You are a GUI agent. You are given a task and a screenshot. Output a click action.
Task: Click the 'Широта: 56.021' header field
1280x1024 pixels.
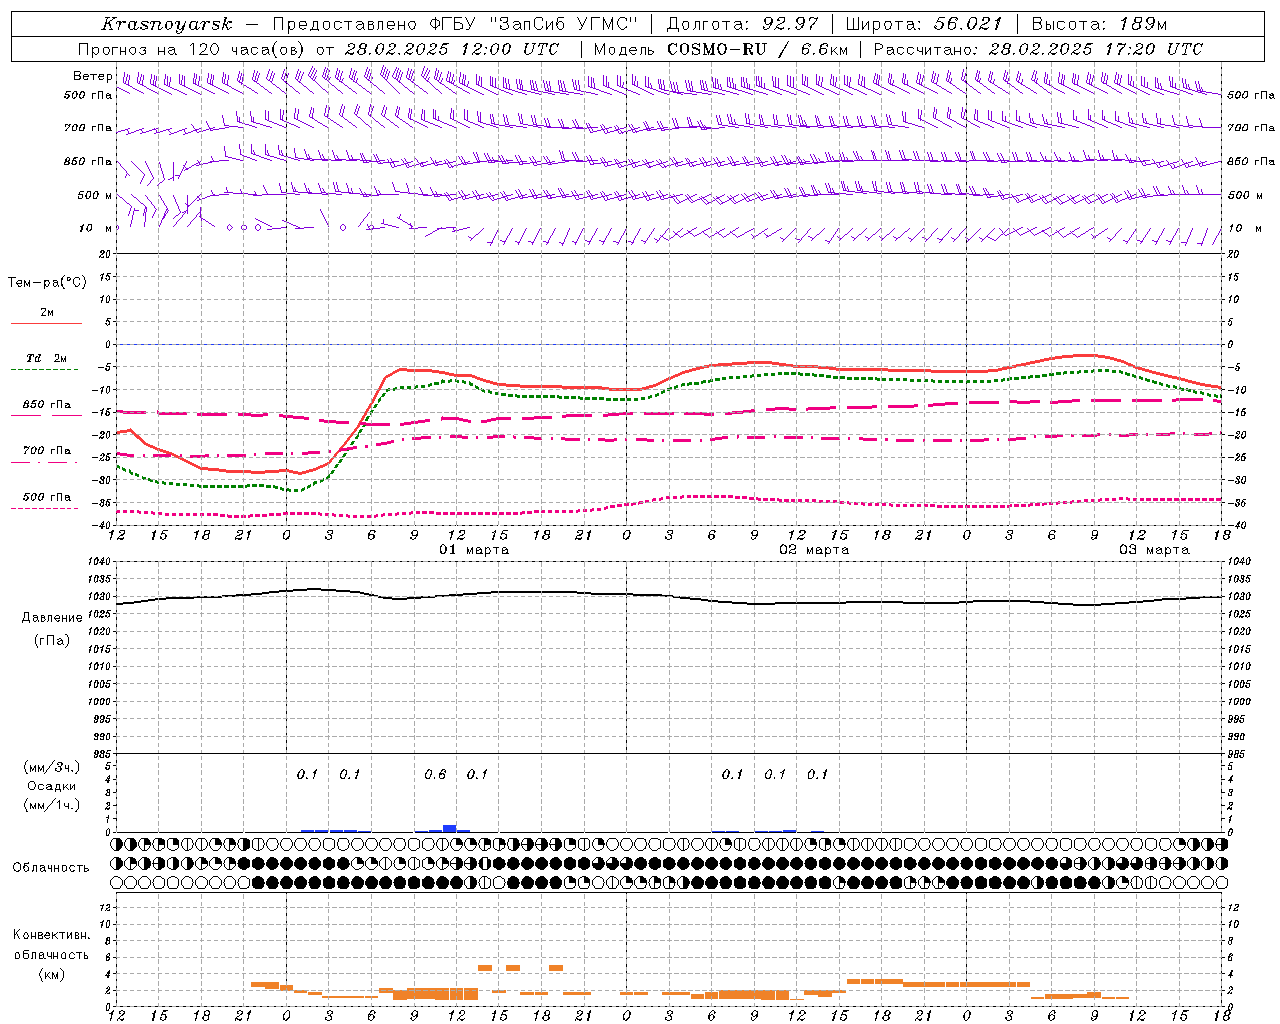924,24
